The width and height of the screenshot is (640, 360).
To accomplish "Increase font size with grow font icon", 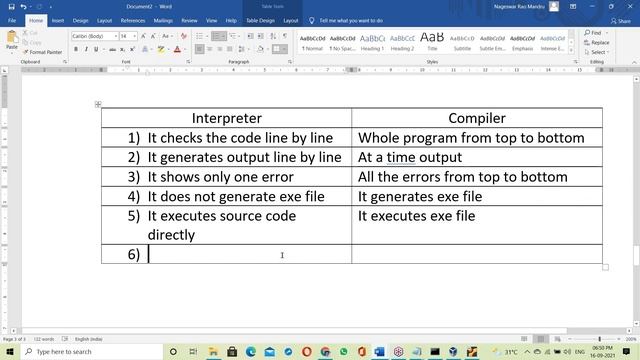I will click(143, 36).
